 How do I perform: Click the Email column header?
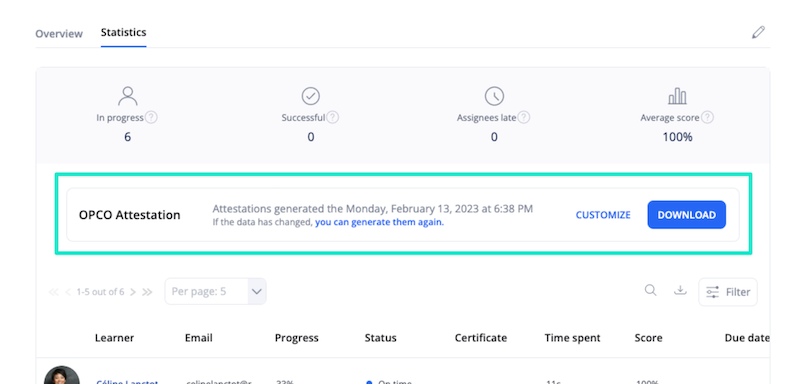click(198, 338)
